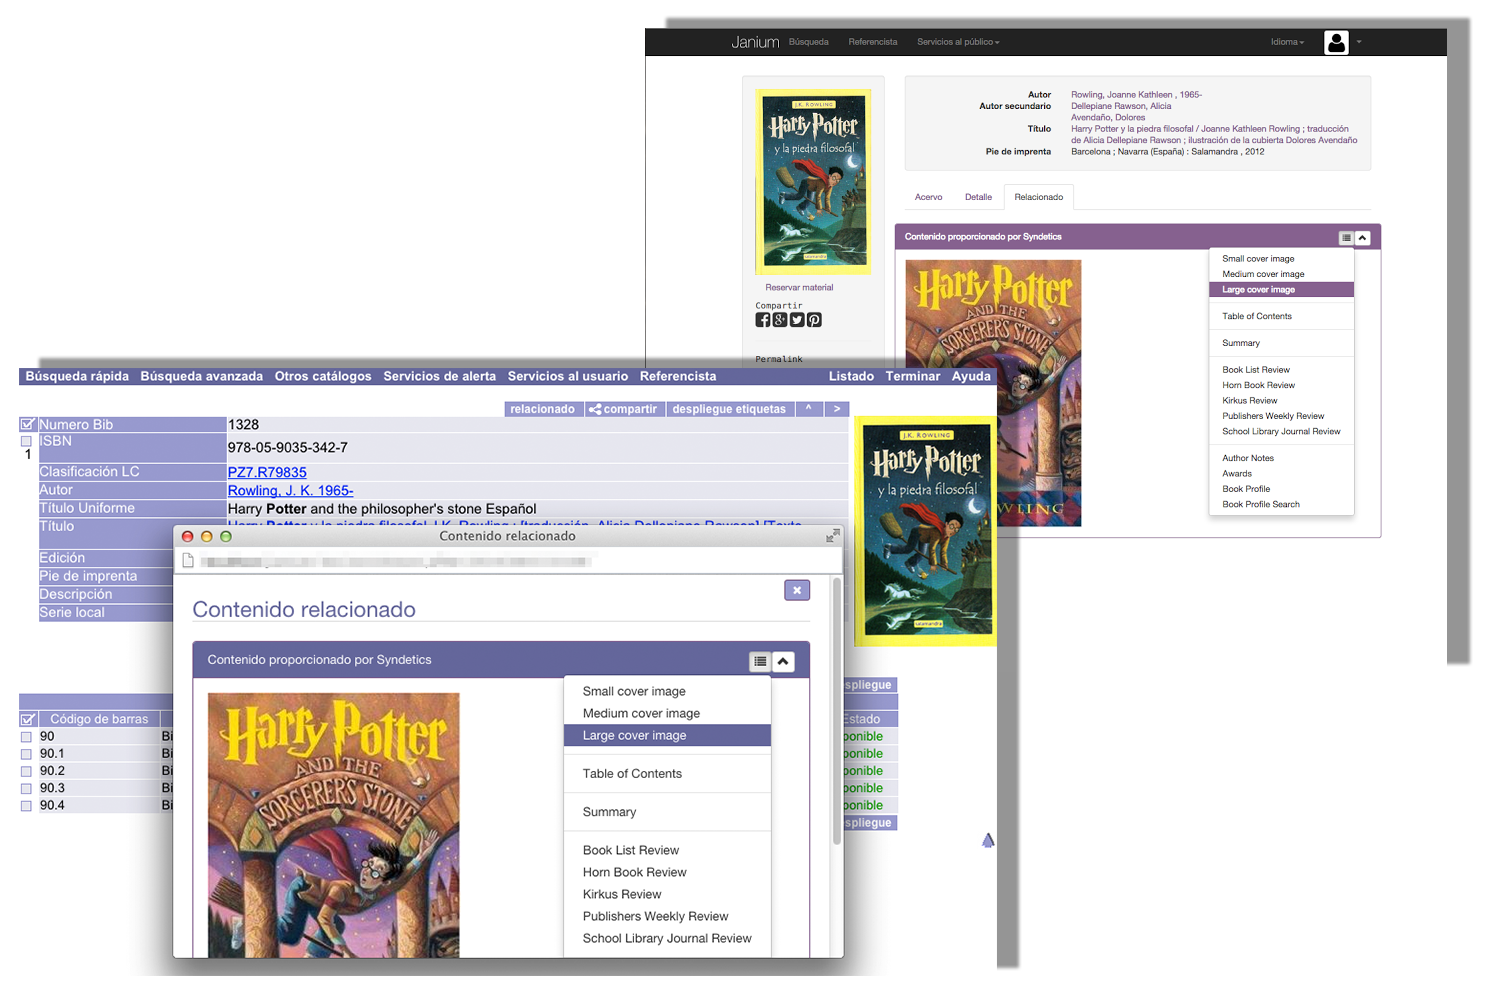Viewport: 1501px width, 1007px height.
Task: Open author link Rowling, J. K. 1965-
Action: point(290,490)
